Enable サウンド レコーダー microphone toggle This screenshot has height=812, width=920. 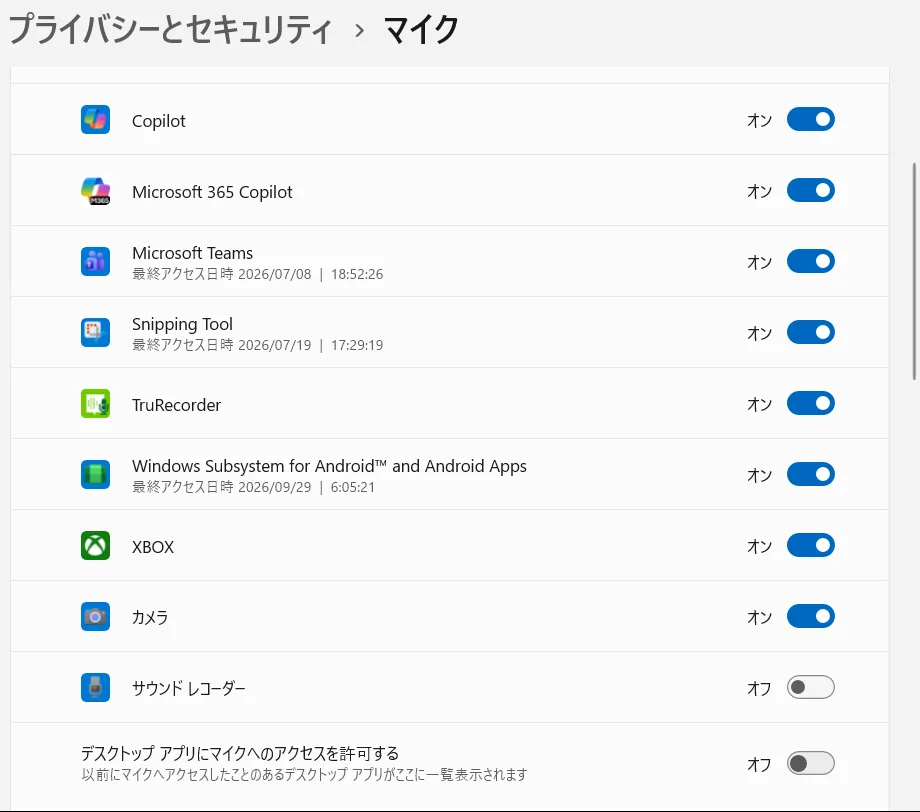click(x=810, y=687)
